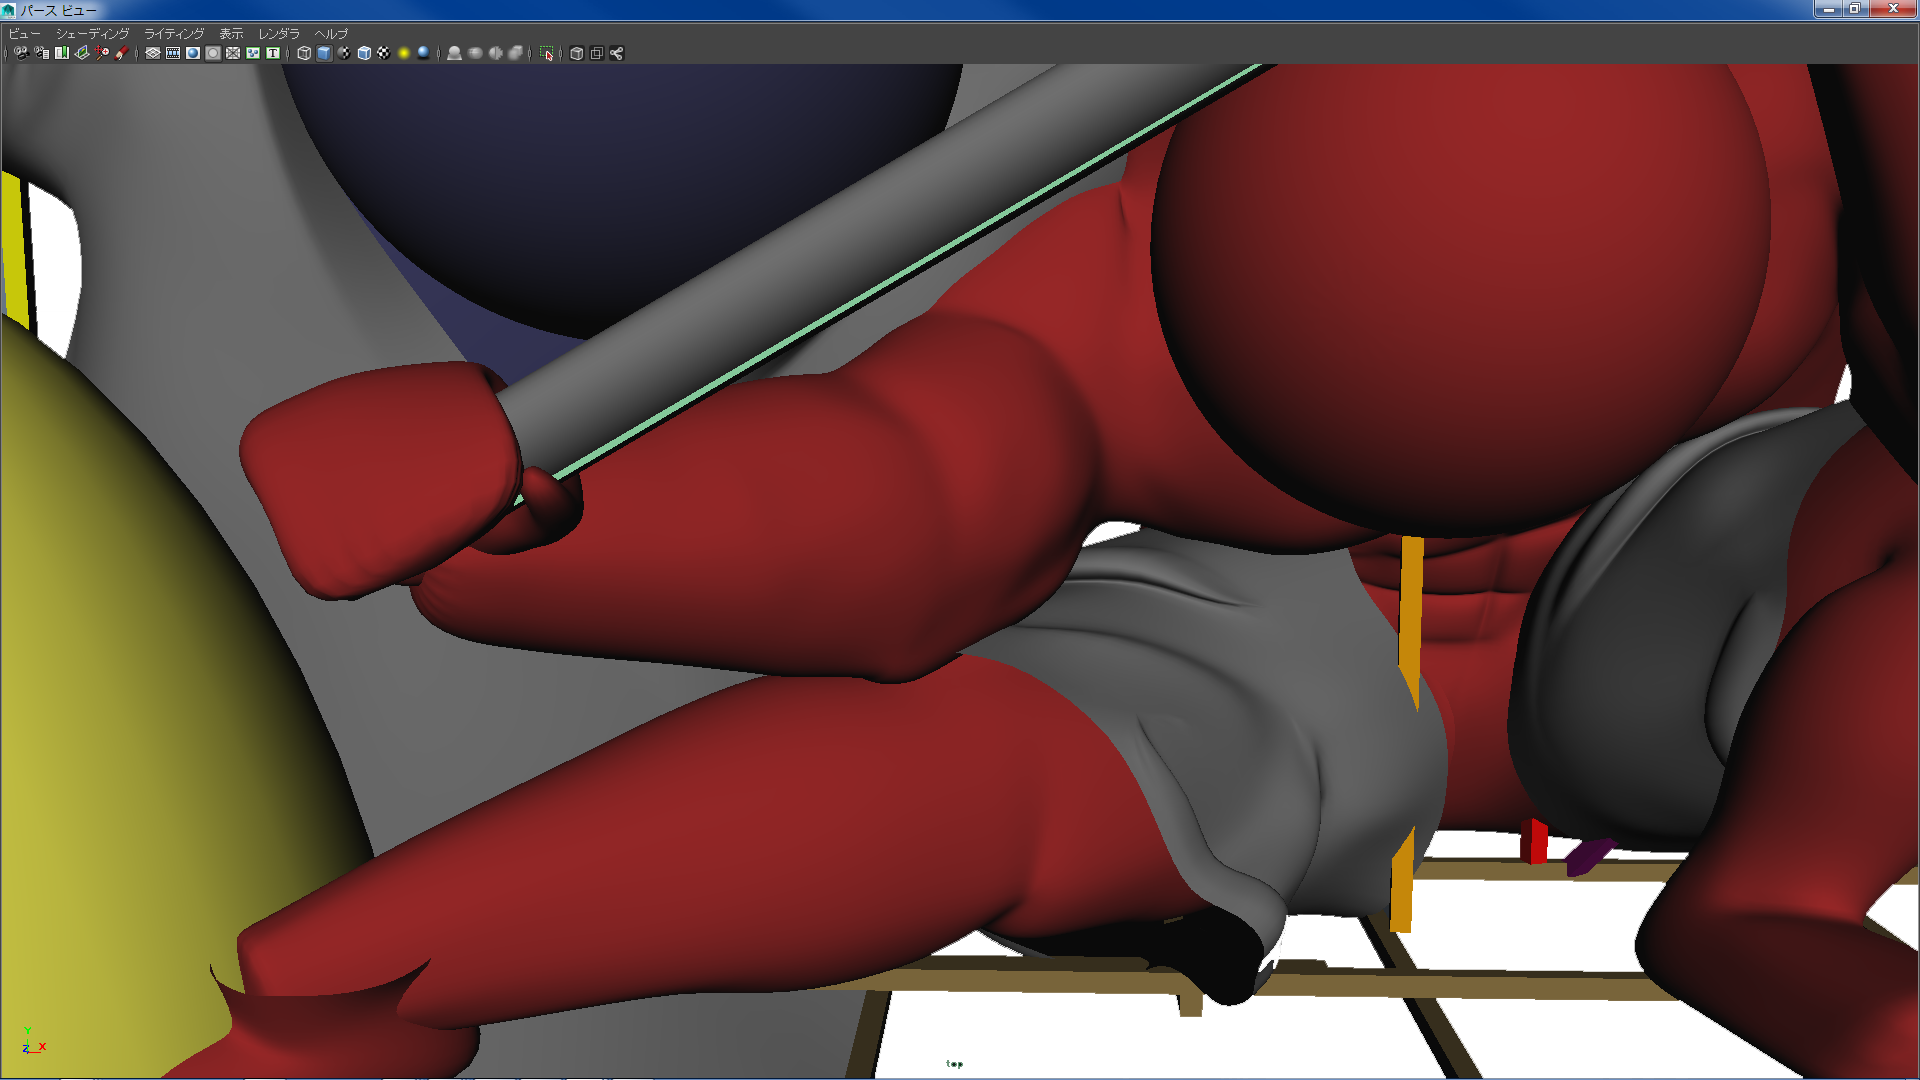The height and width of the screenshot is (1080, 1920).
Task: Click the camera bookmarks icon
Action: point(62,53)
